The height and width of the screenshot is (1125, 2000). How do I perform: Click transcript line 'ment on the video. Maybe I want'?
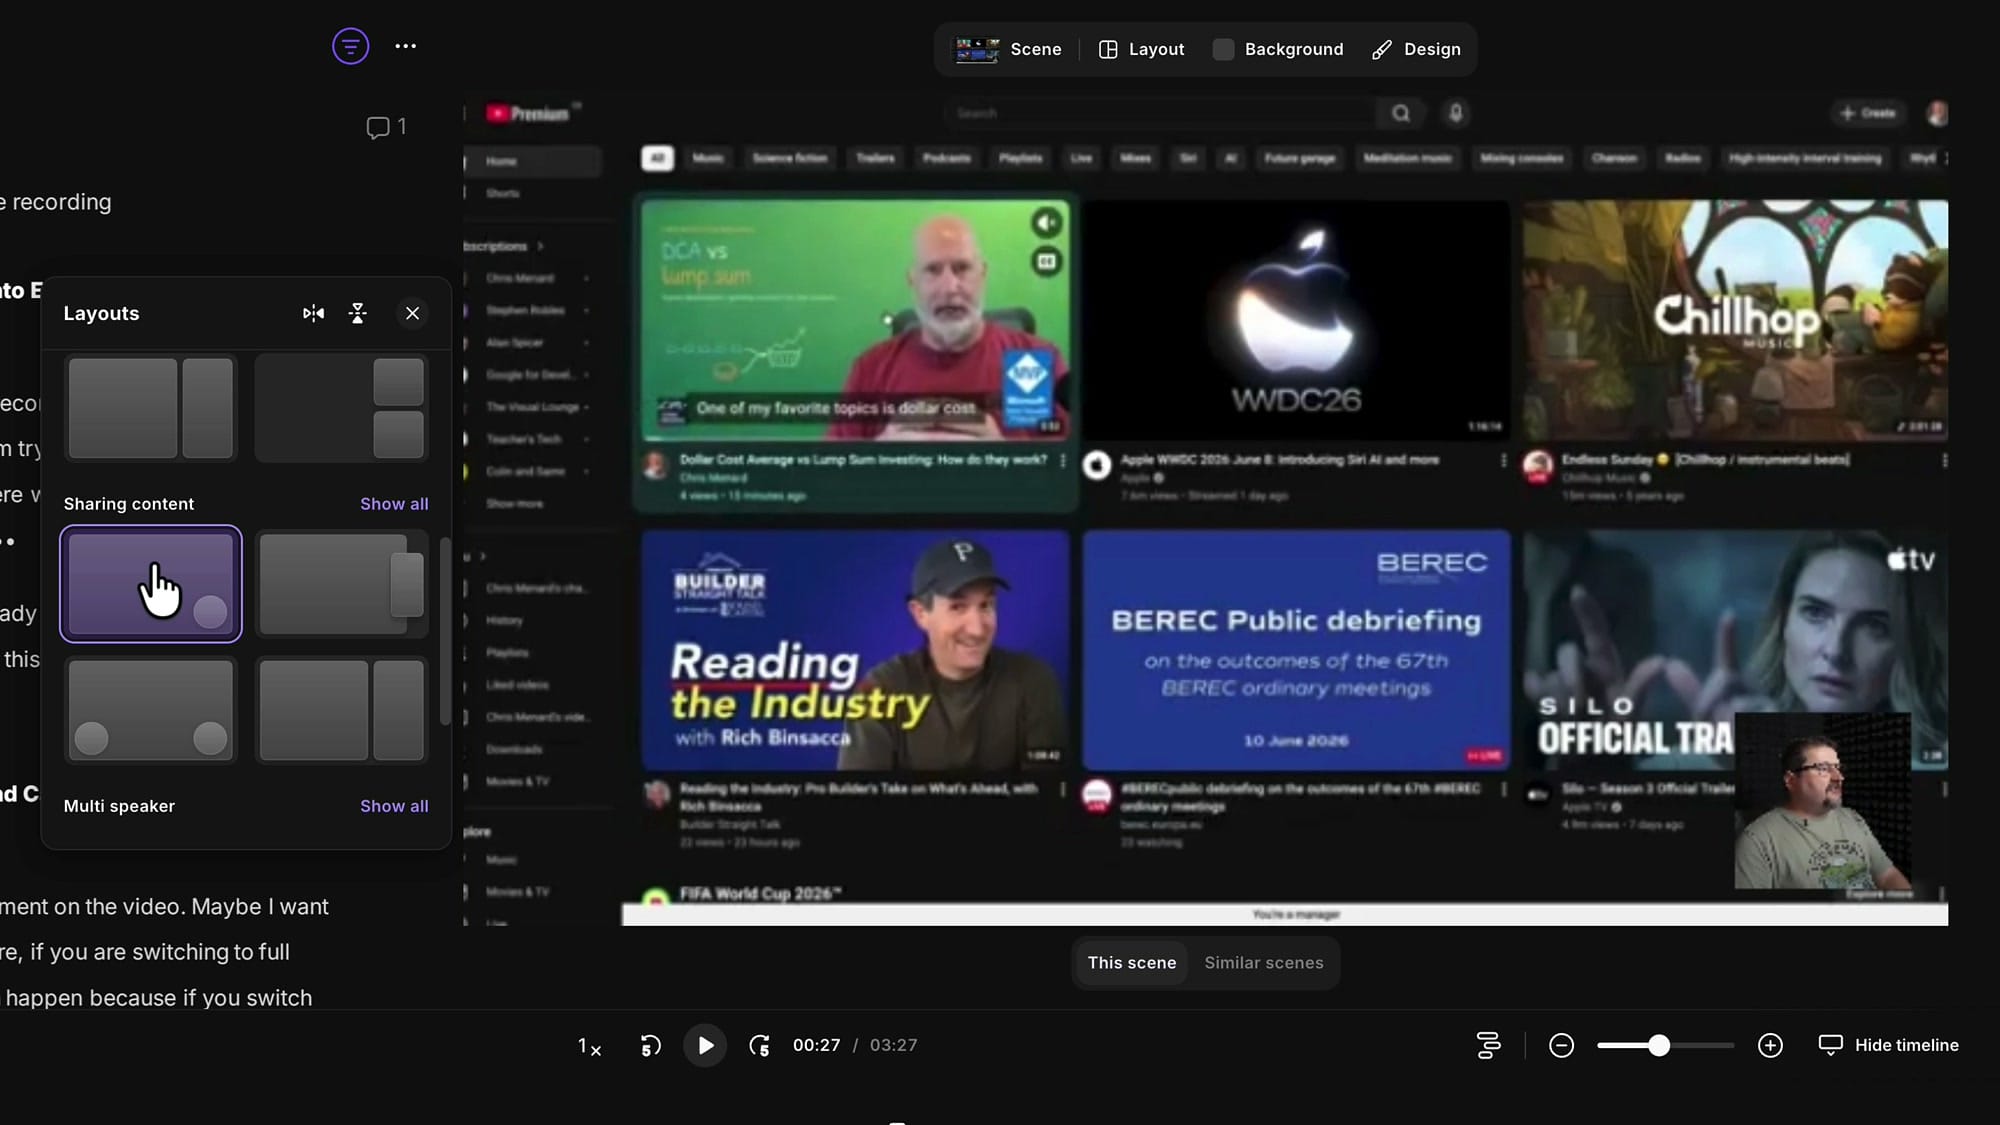click(165, 906)
